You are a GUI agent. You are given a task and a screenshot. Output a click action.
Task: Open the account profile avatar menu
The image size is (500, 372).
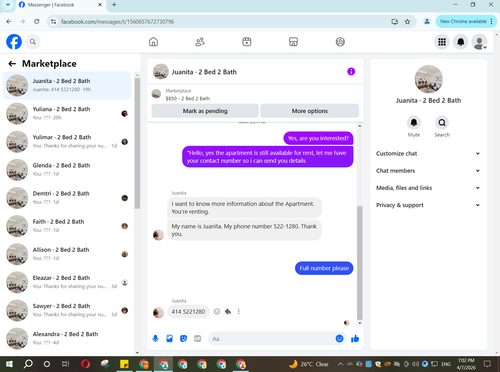pyautogui.click(x=479, y=42)
